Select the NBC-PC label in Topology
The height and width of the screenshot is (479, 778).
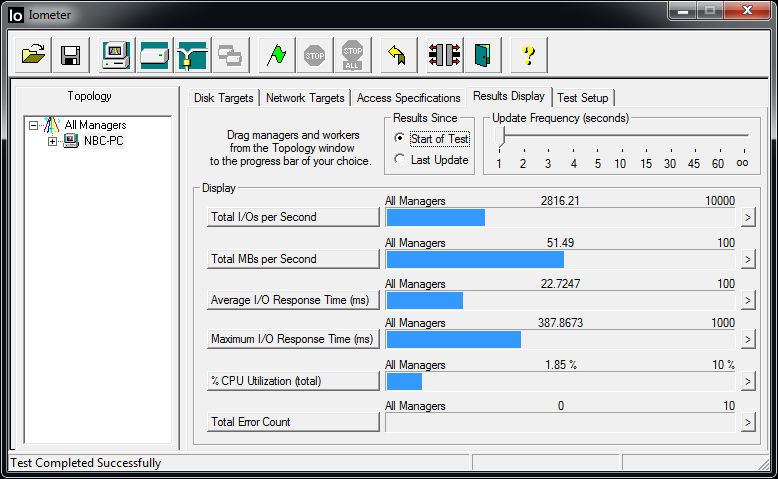(x=103, y=141)
